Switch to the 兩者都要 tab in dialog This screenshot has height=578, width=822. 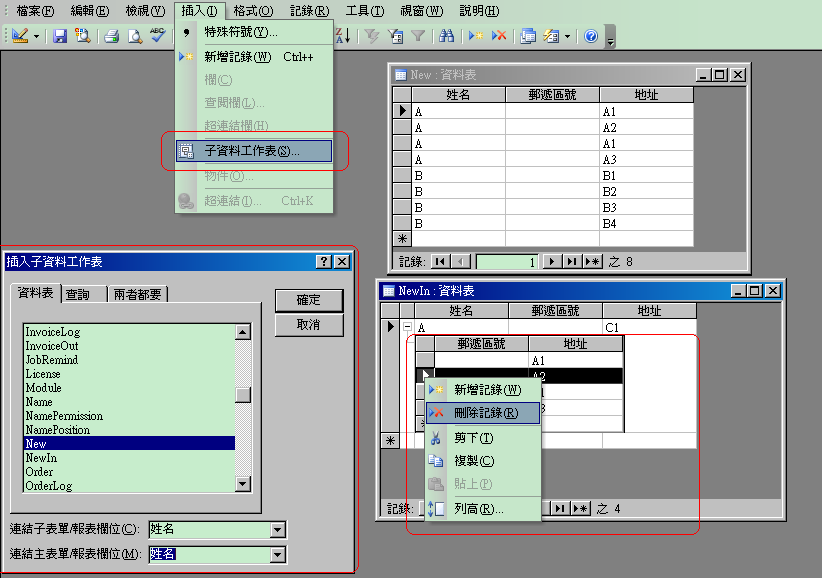coord(137,295)
